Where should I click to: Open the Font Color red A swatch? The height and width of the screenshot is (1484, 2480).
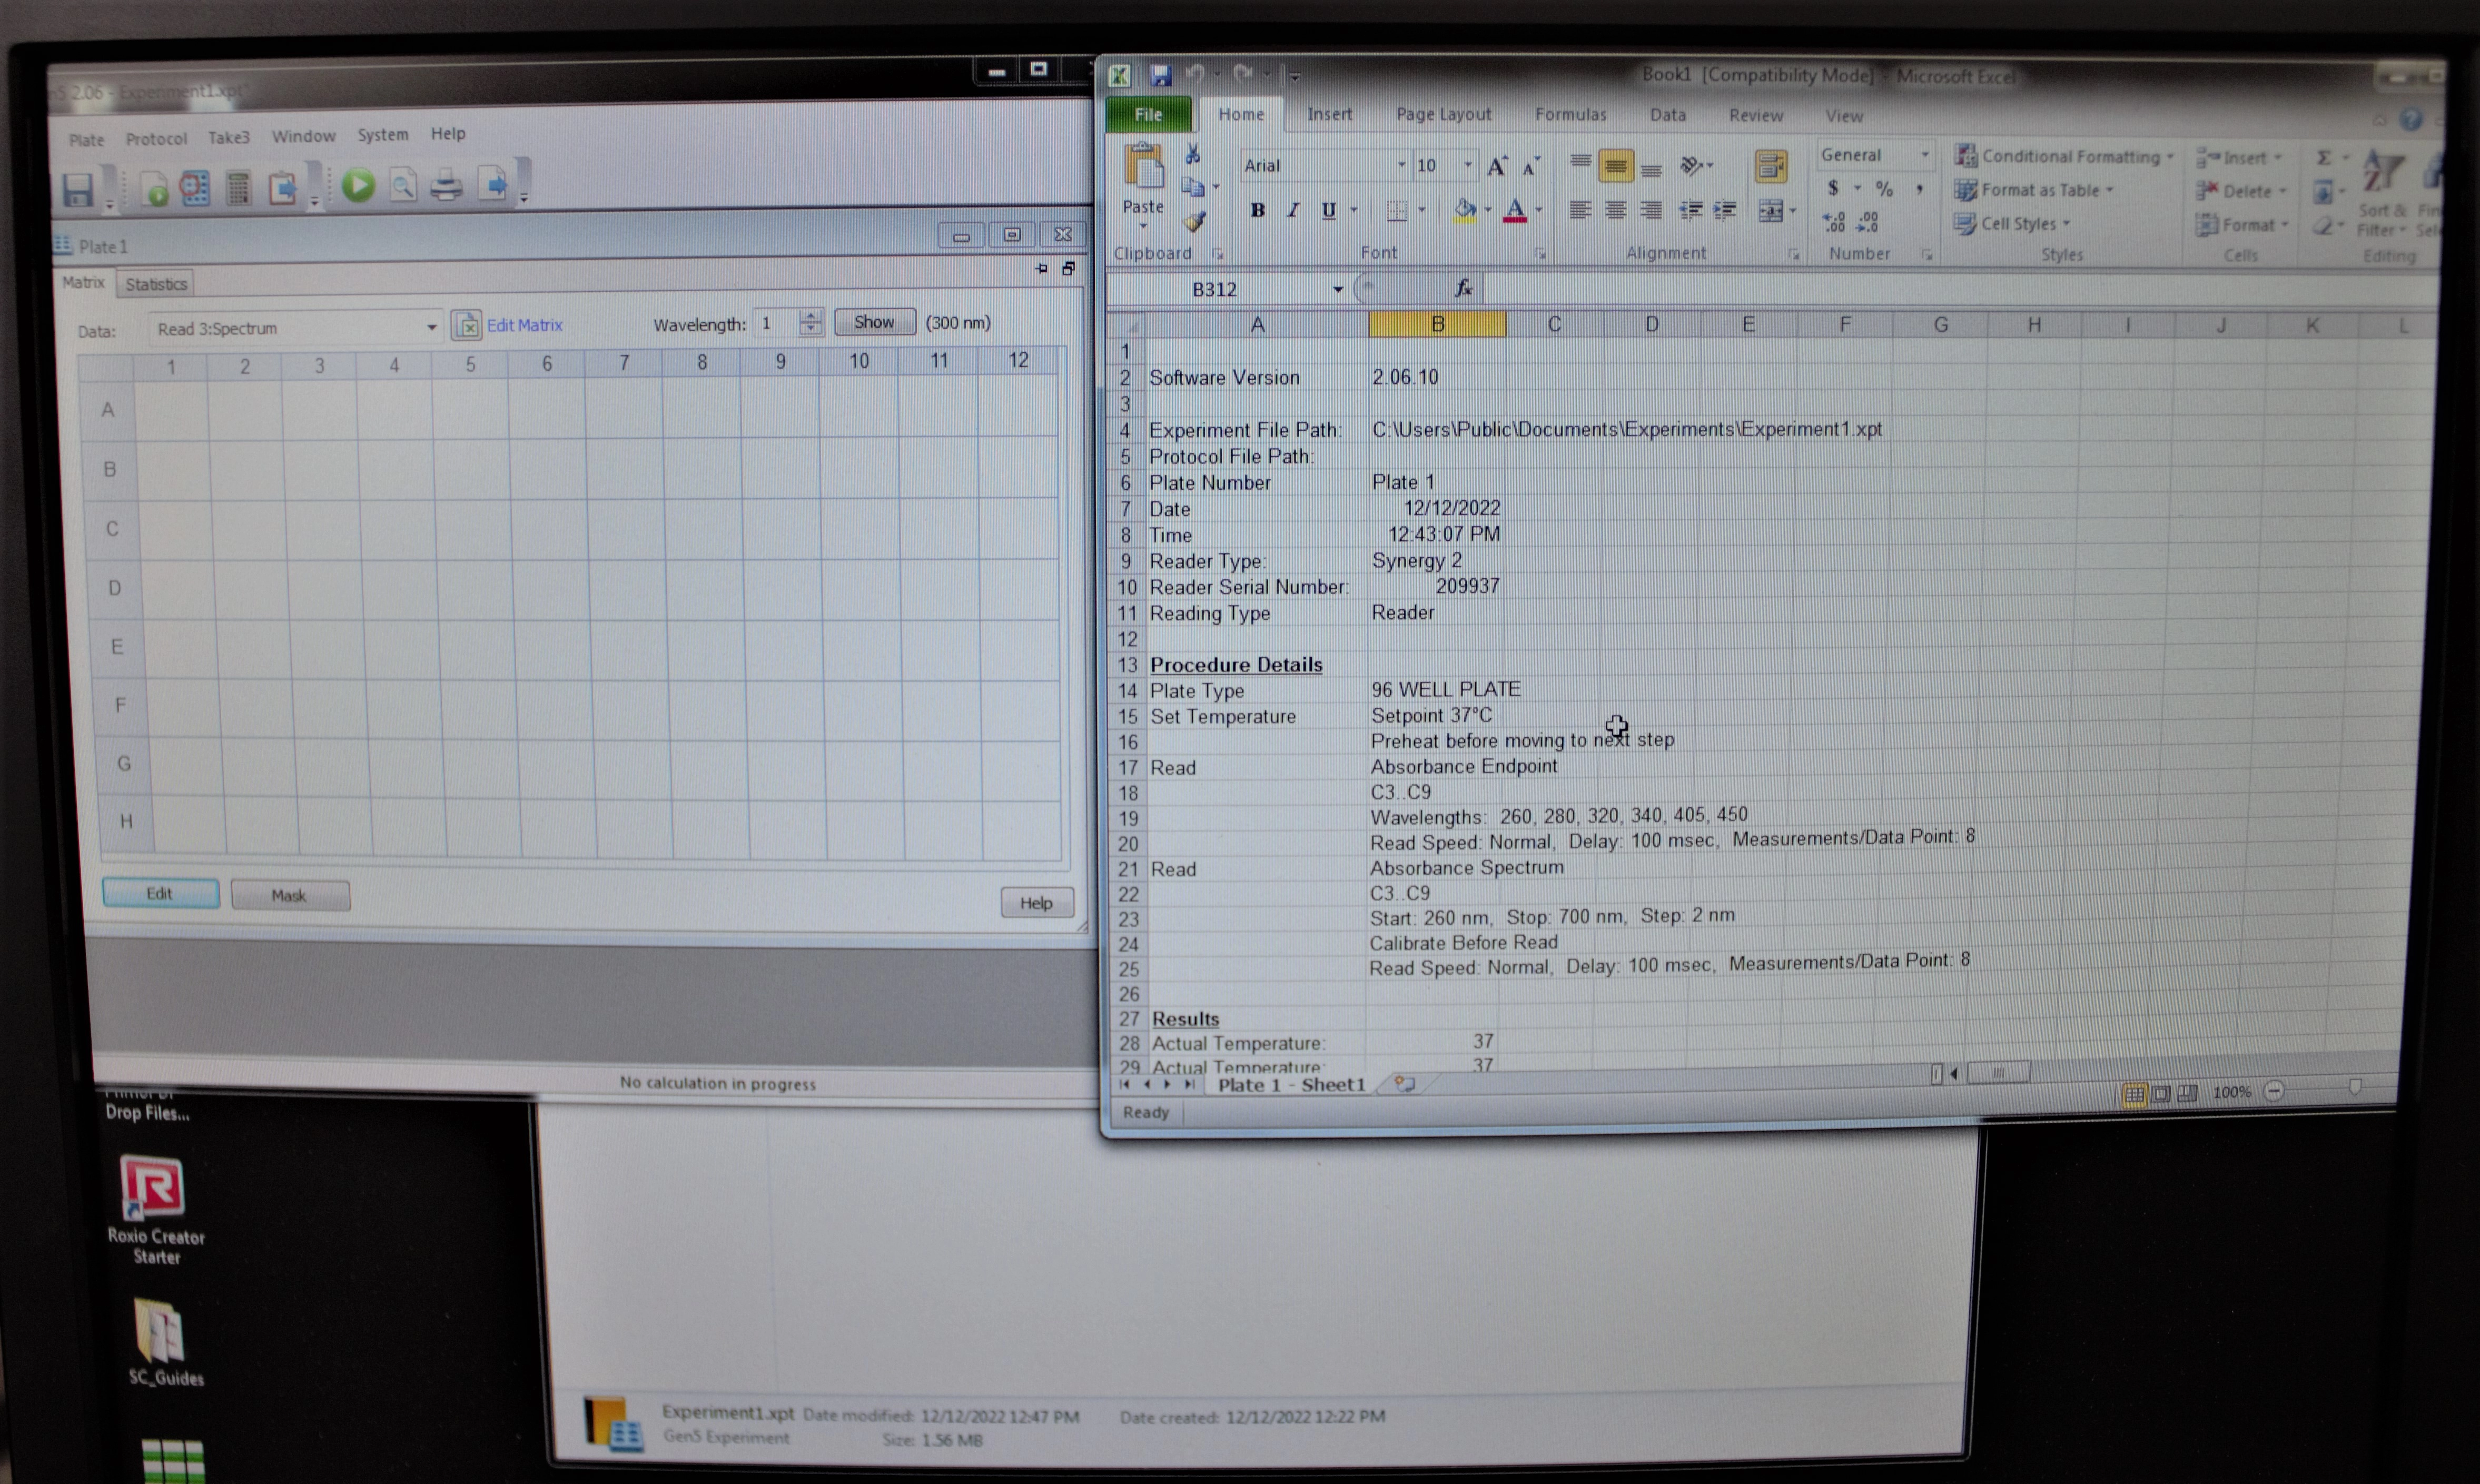point(1514,210)
